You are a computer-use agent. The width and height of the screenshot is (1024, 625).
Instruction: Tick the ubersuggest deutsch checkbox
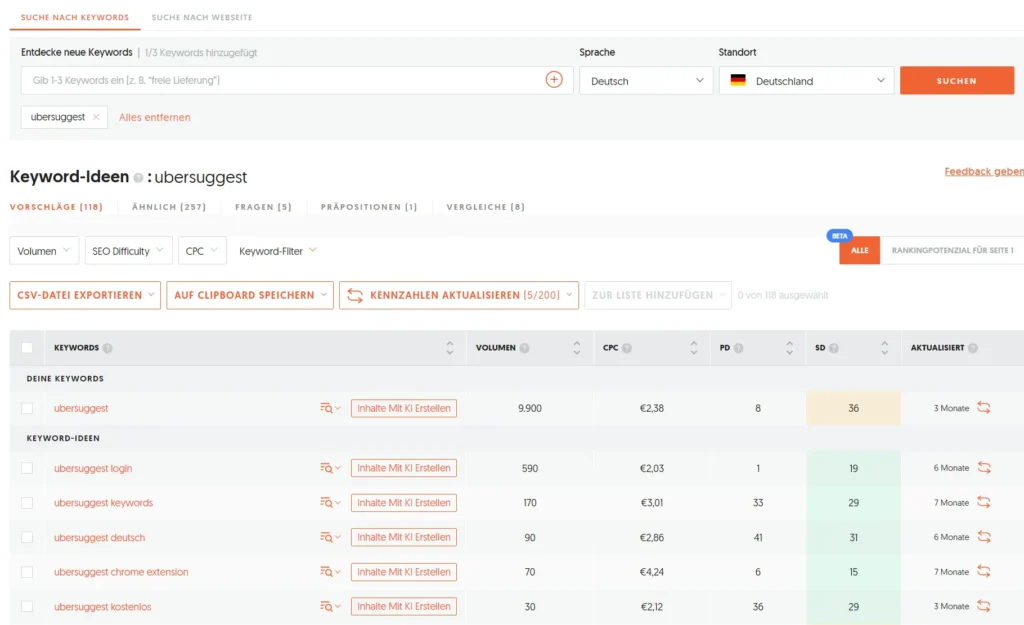click(x=27, y=538)
